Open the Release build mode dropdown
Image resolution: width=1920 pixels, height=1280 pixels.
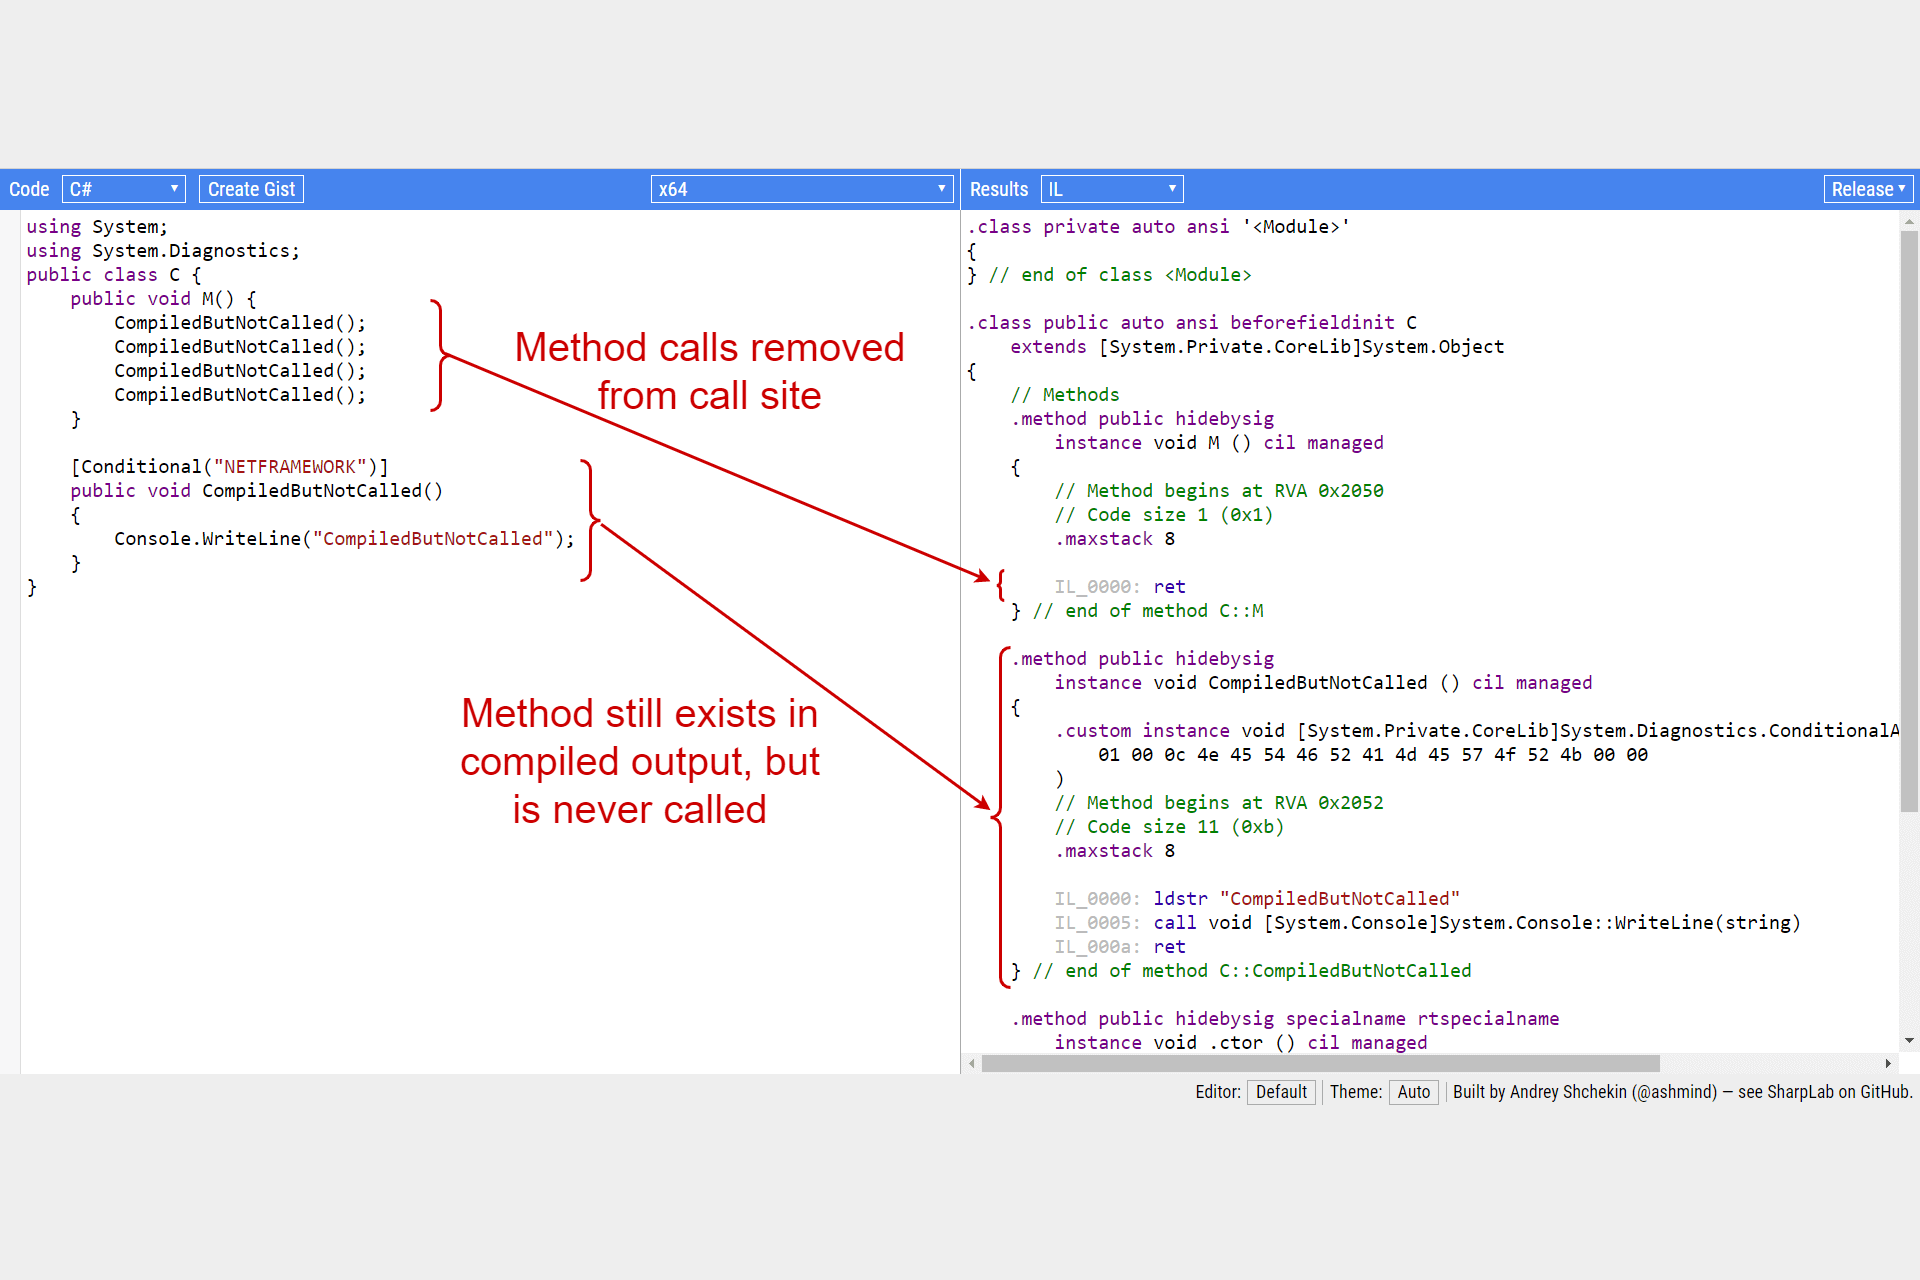coord(1867,189)
